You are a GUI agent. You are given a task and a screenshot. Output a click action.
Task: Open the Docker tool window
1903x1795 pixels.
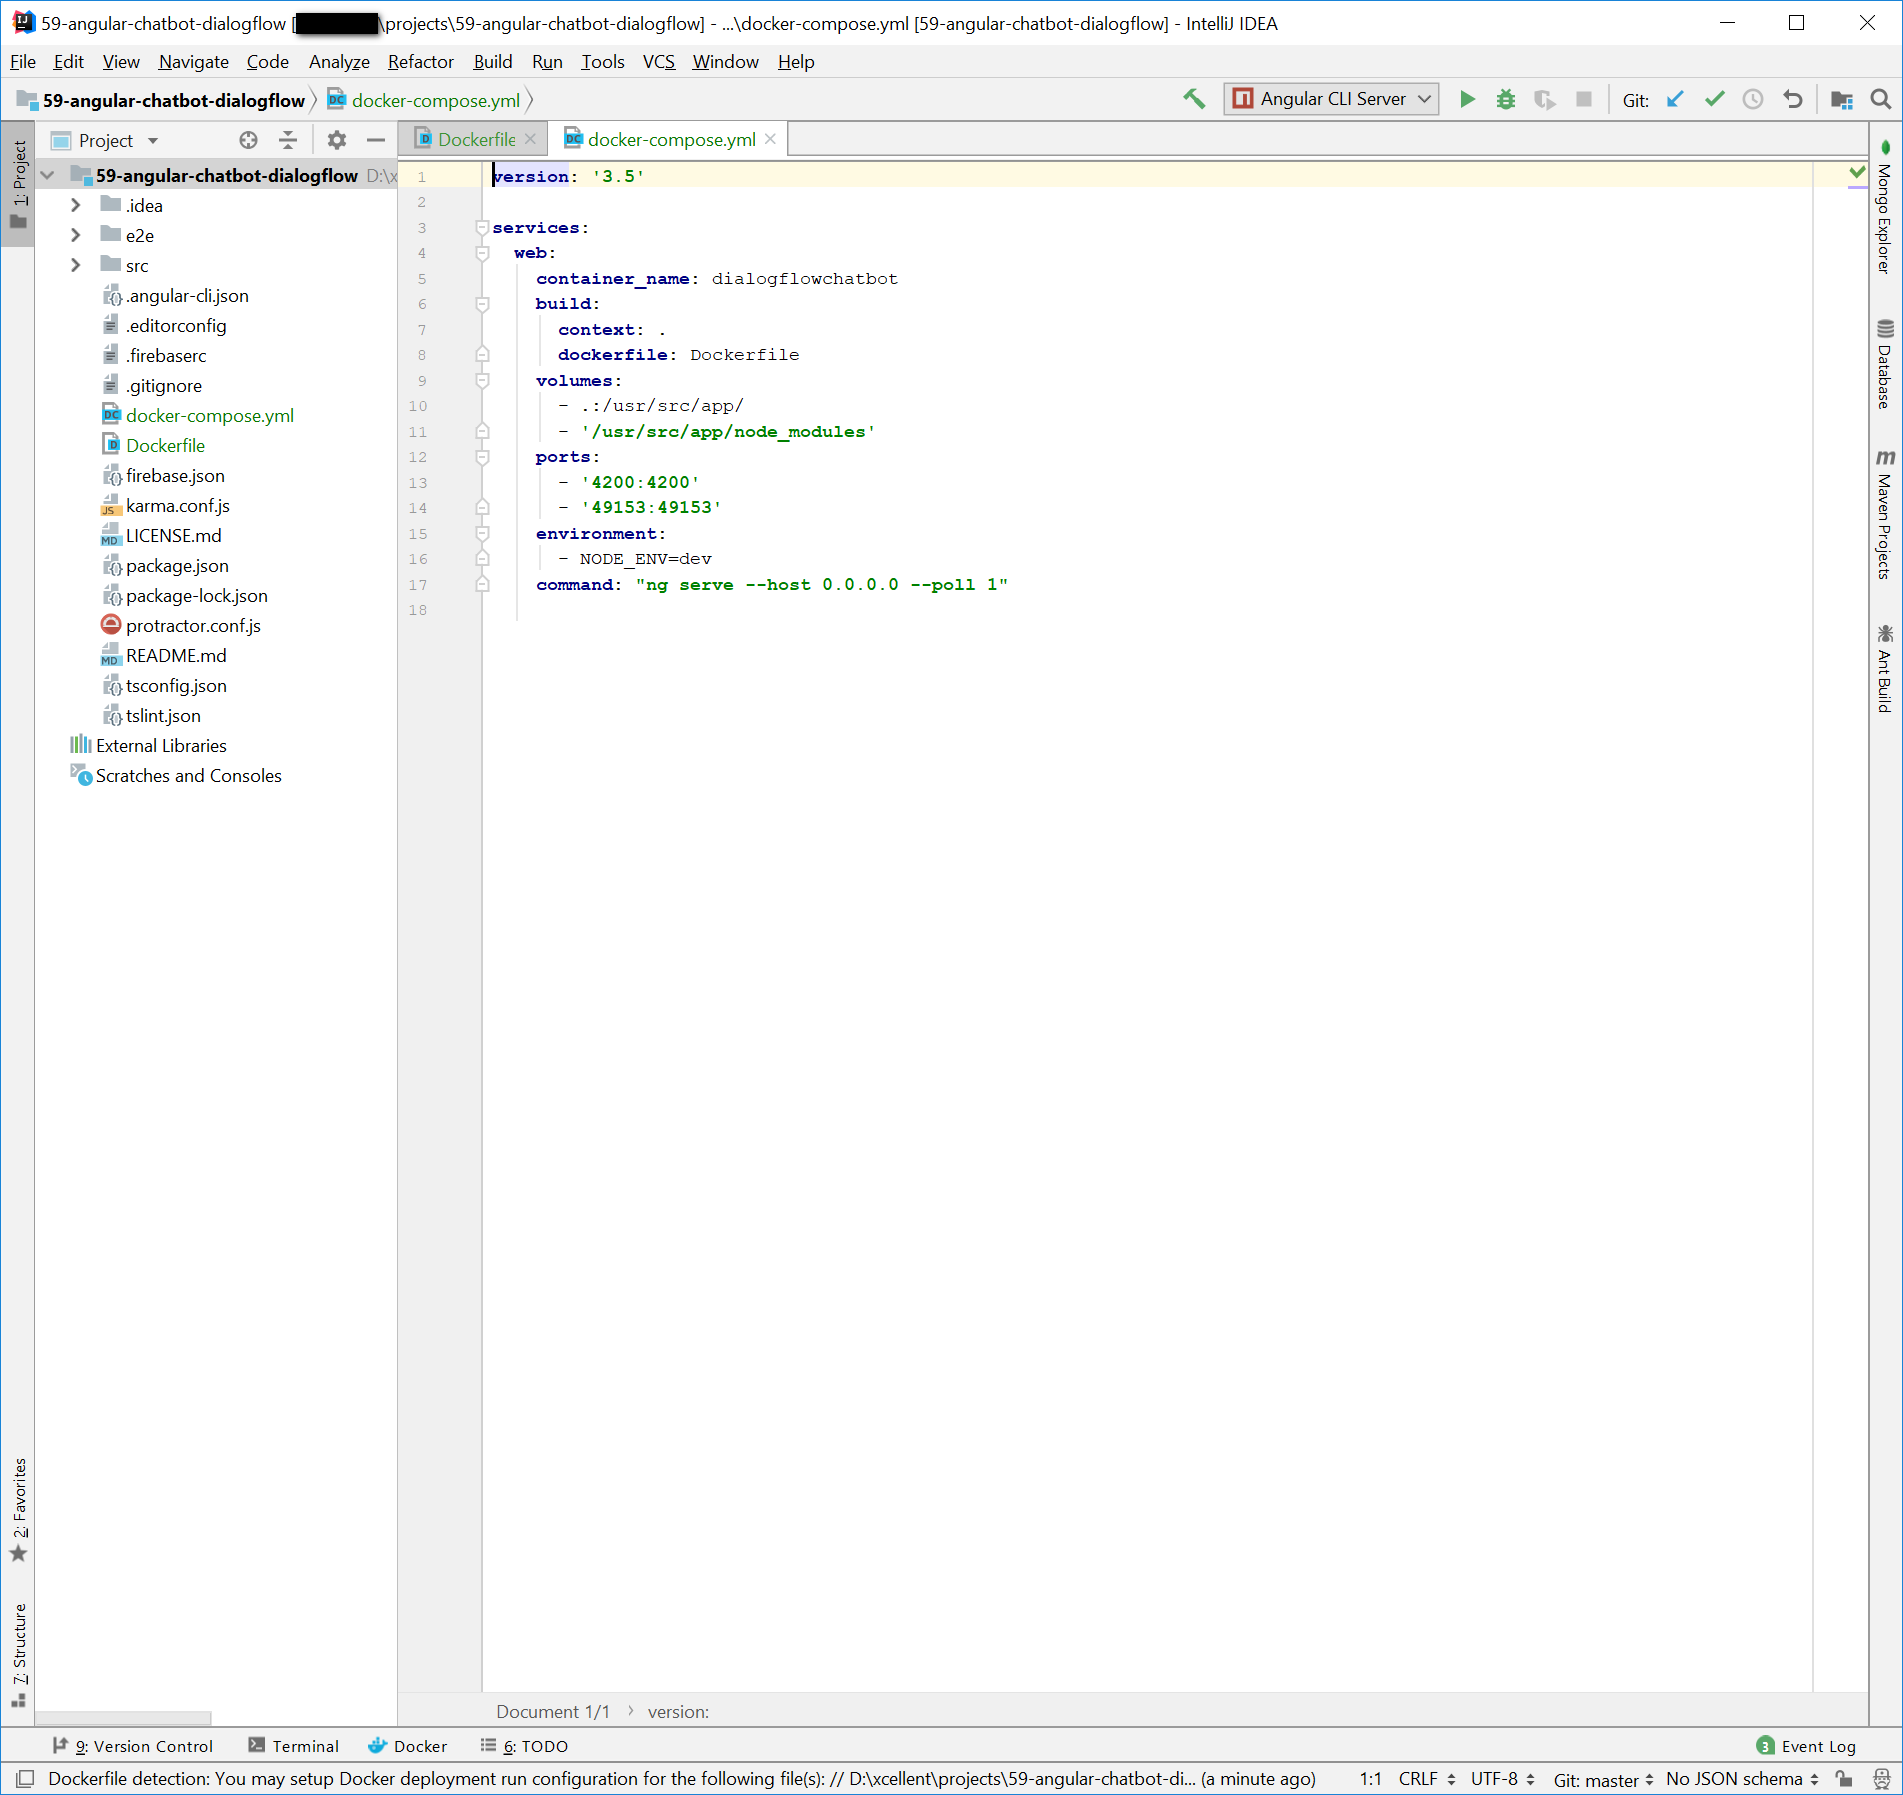[x=407, y=1746]
